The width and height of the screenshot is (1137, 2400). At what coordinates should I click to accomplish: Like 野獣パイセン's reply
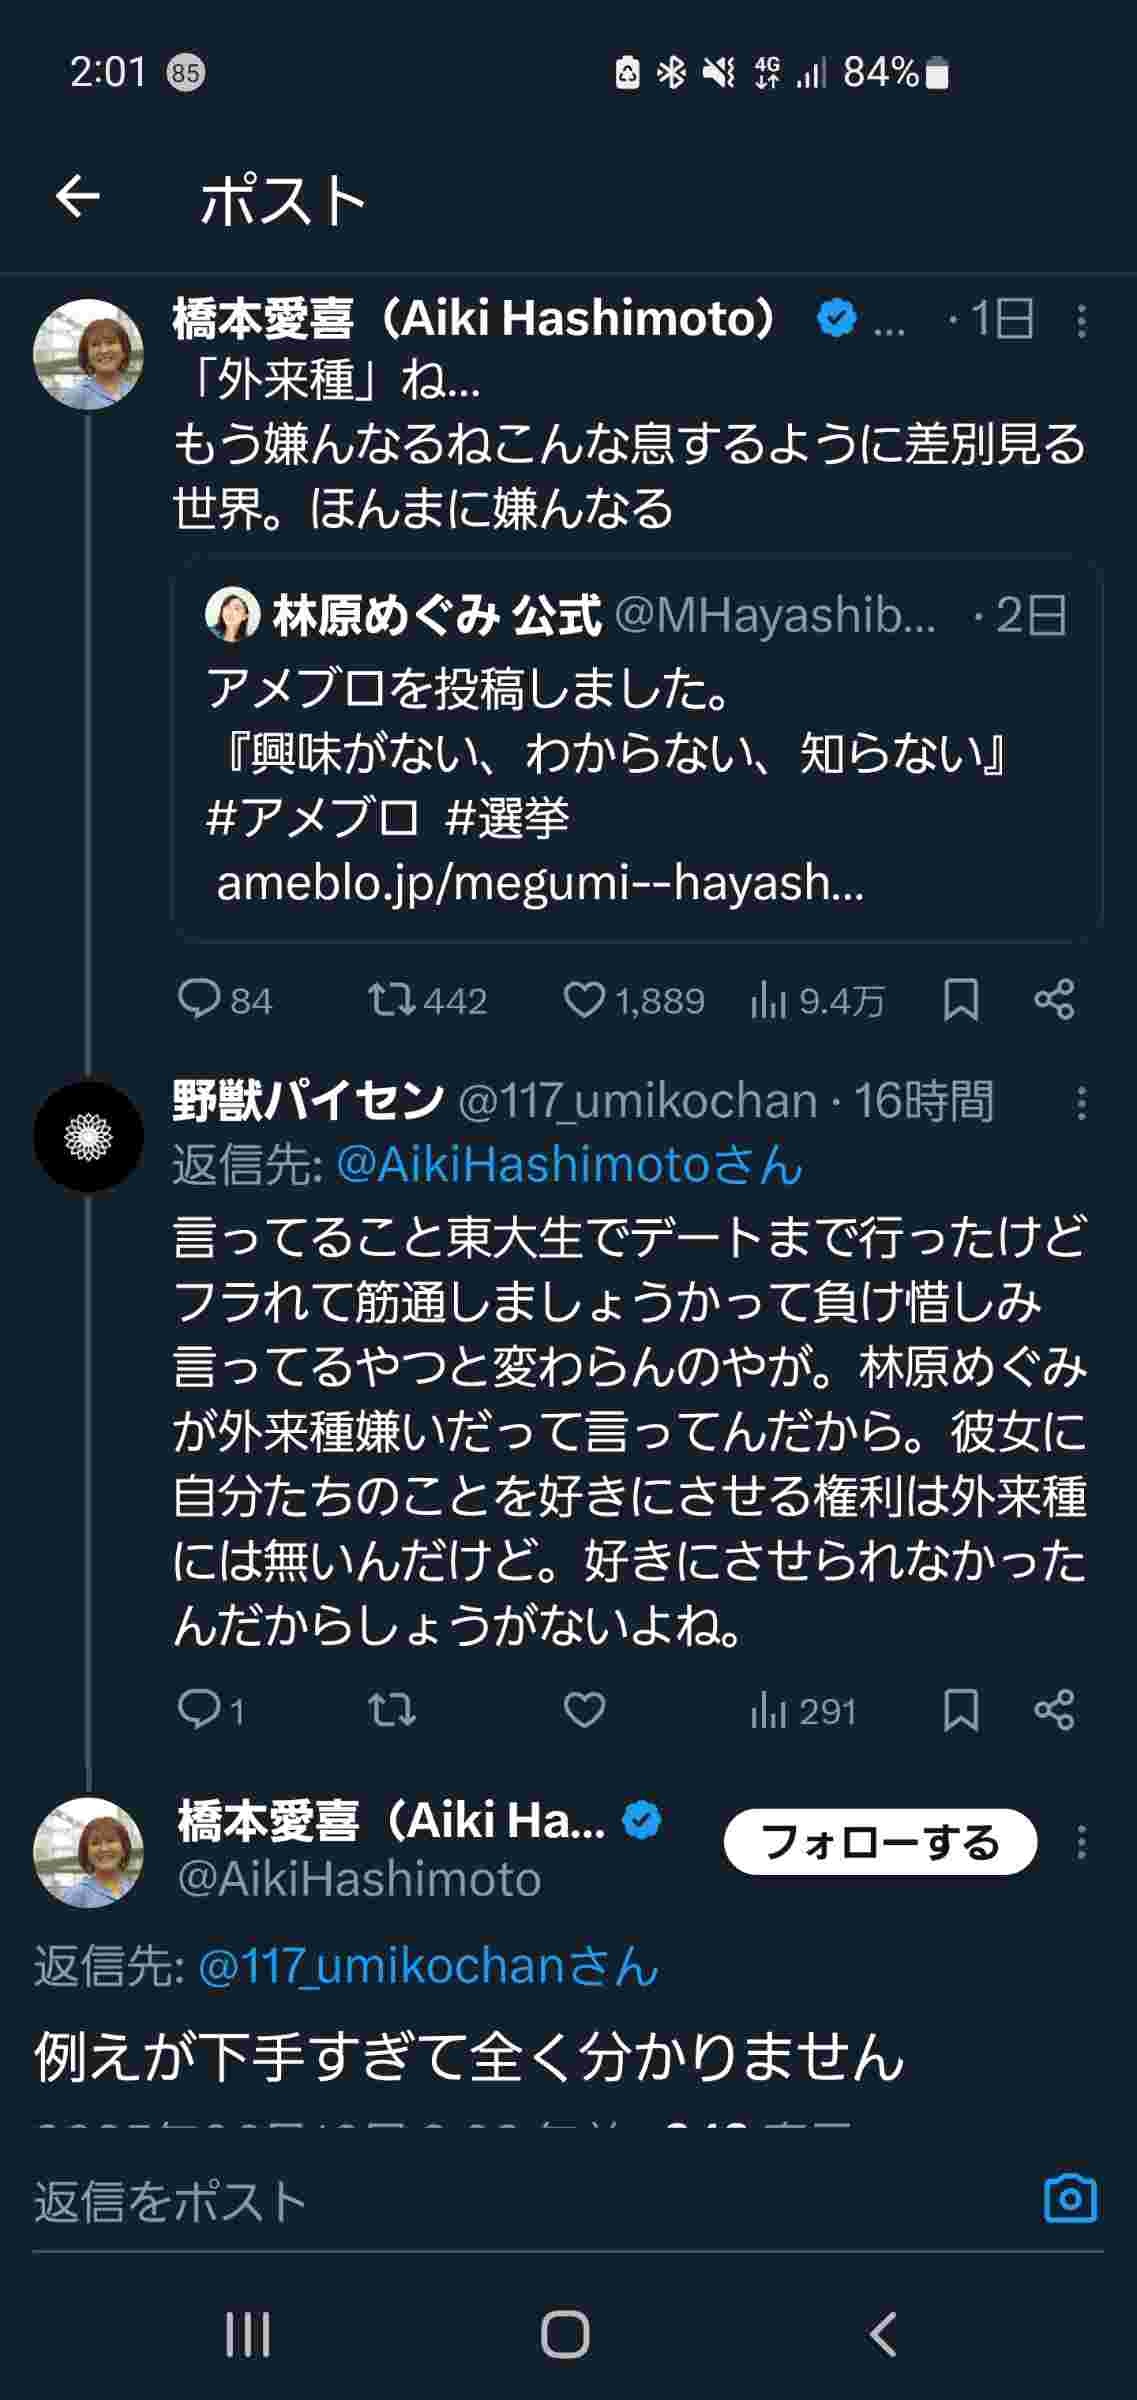tap(585, 1710)
